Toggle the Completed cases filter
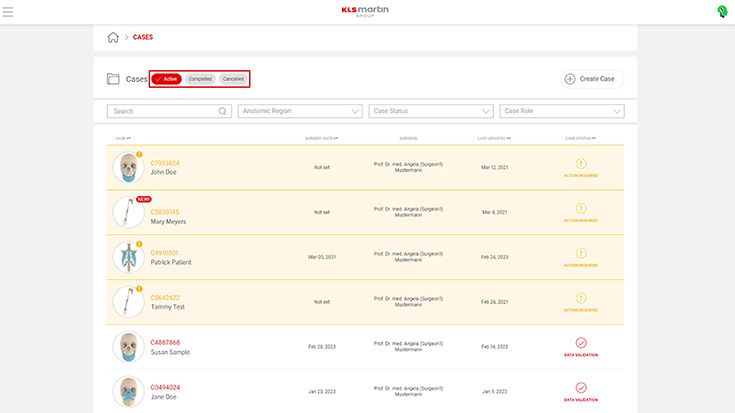The image size is (735, 413). pyautogui.click(x=200, y=79)
